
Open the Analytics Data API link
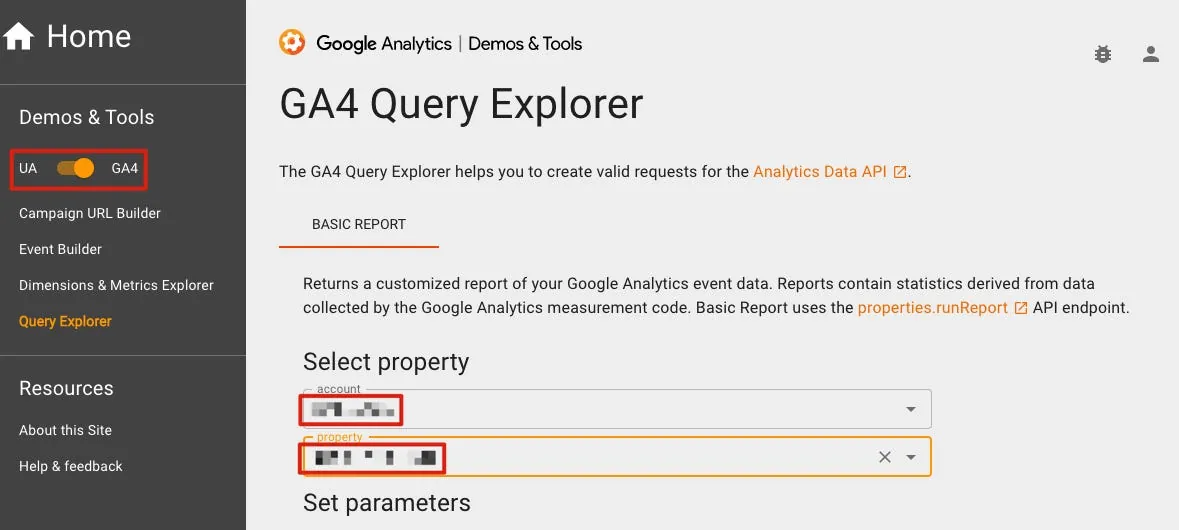[819, 172]
